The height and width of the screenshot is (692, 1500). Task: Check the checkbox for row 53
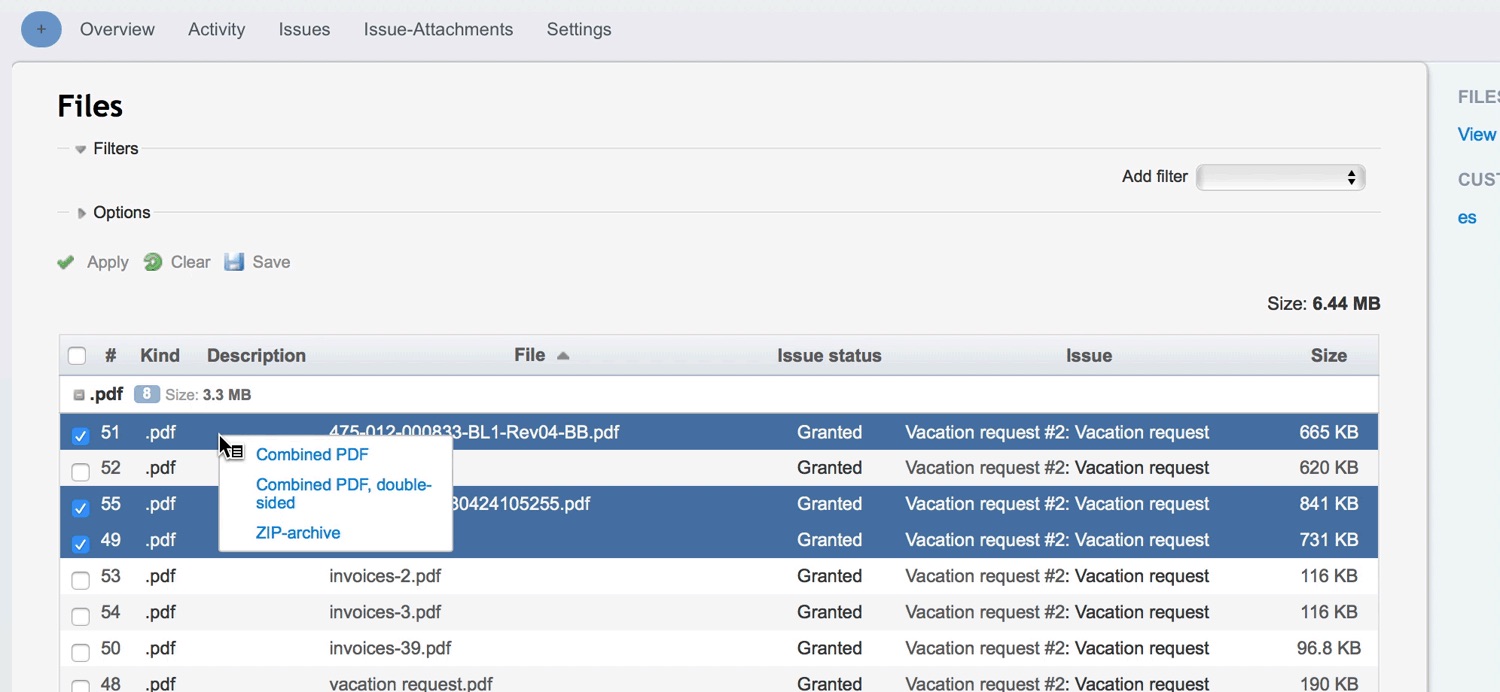(81, 579)
